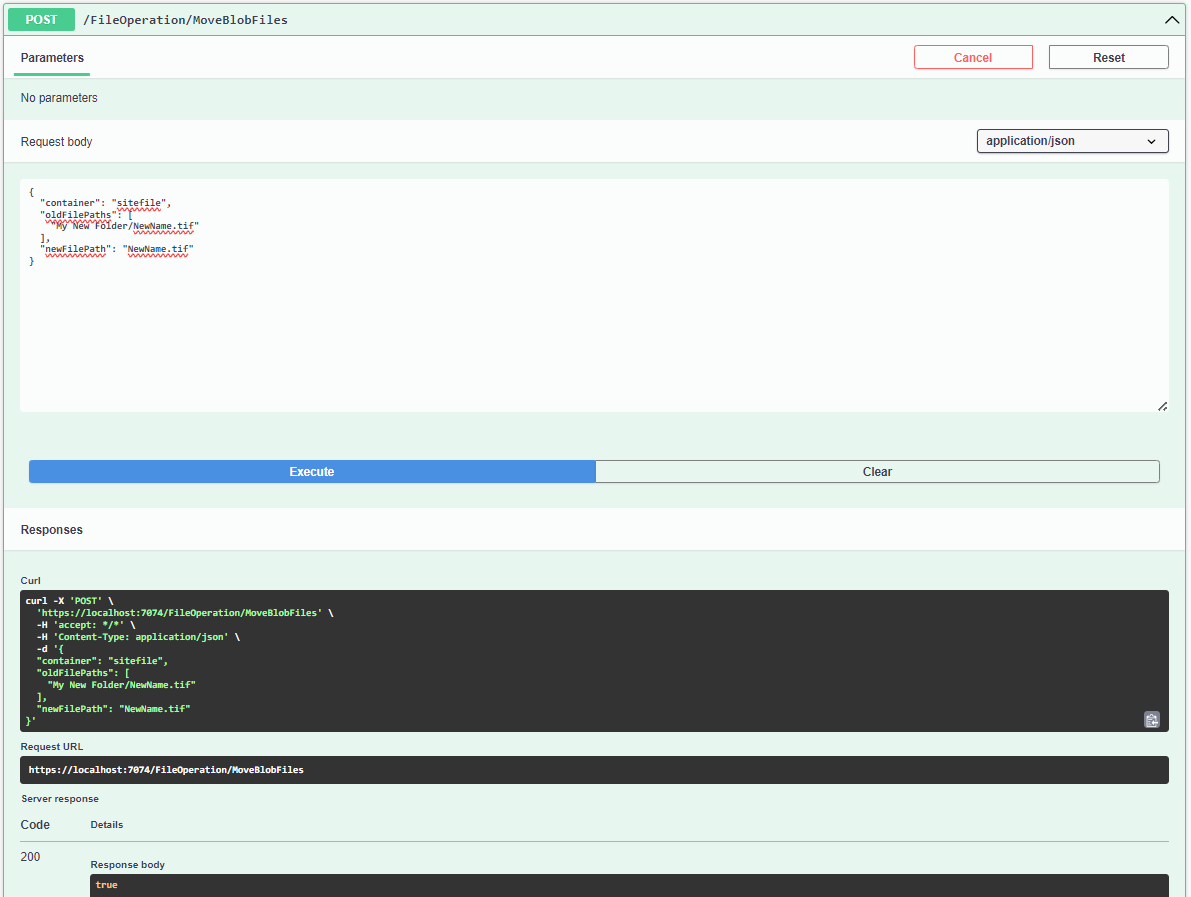Click the green POST method badge
1191x897 pixels.
[x=40, y=19]
